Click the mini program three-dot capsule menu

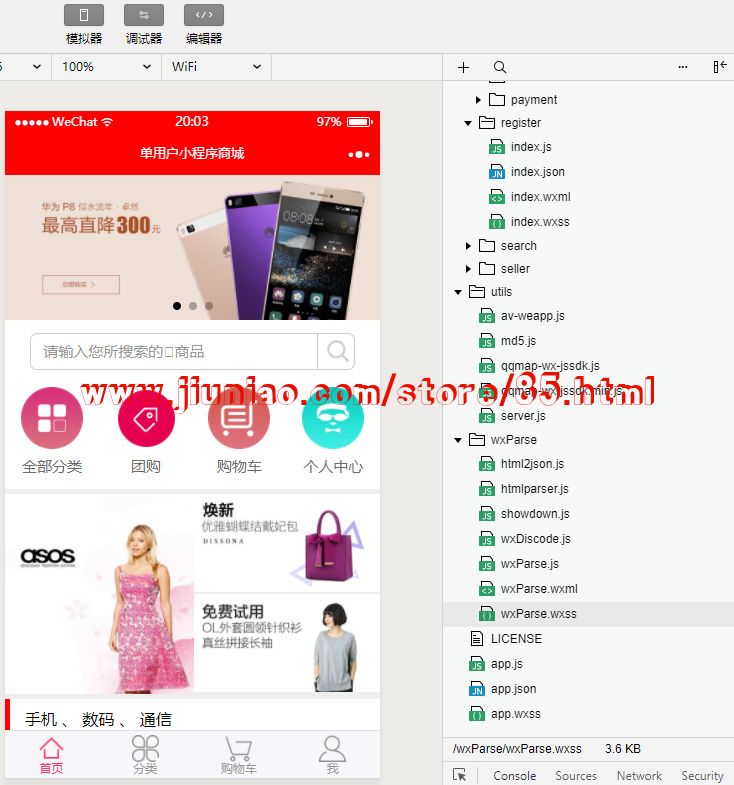click(x=359, y=154)
